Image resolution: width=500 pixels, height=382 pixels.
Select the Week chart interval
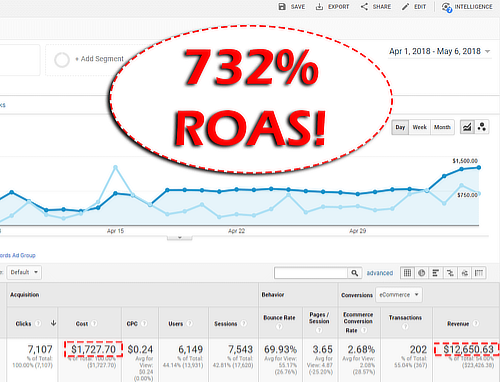(420, 127)
